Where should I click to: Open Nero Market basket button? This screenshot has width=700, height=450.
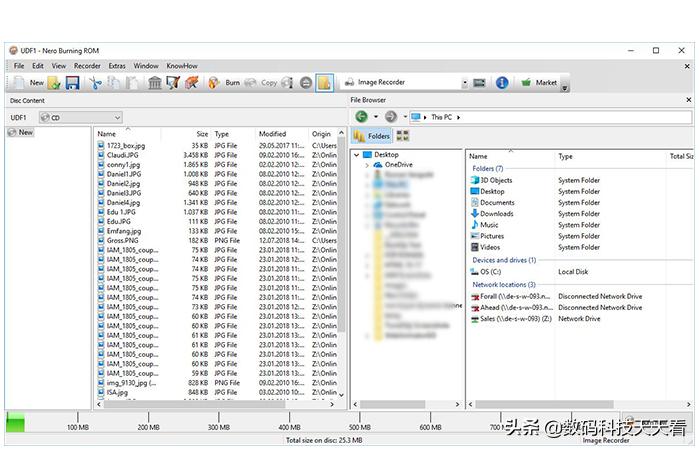[539, 83]
